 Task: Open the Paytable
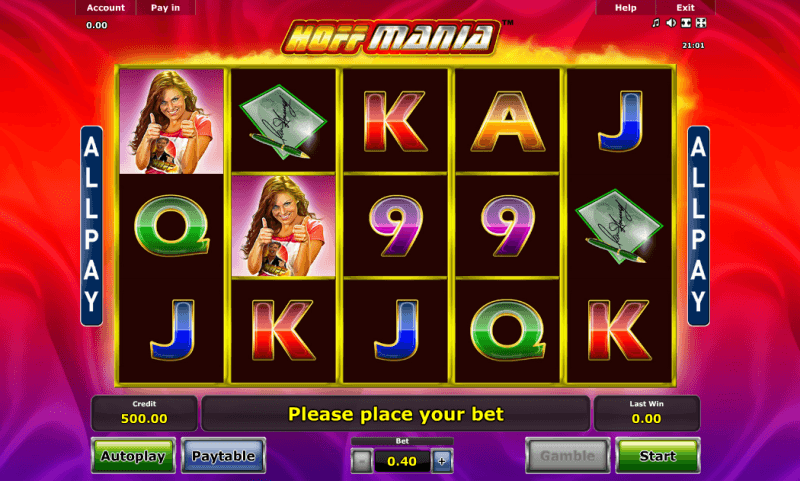[223, 455]
